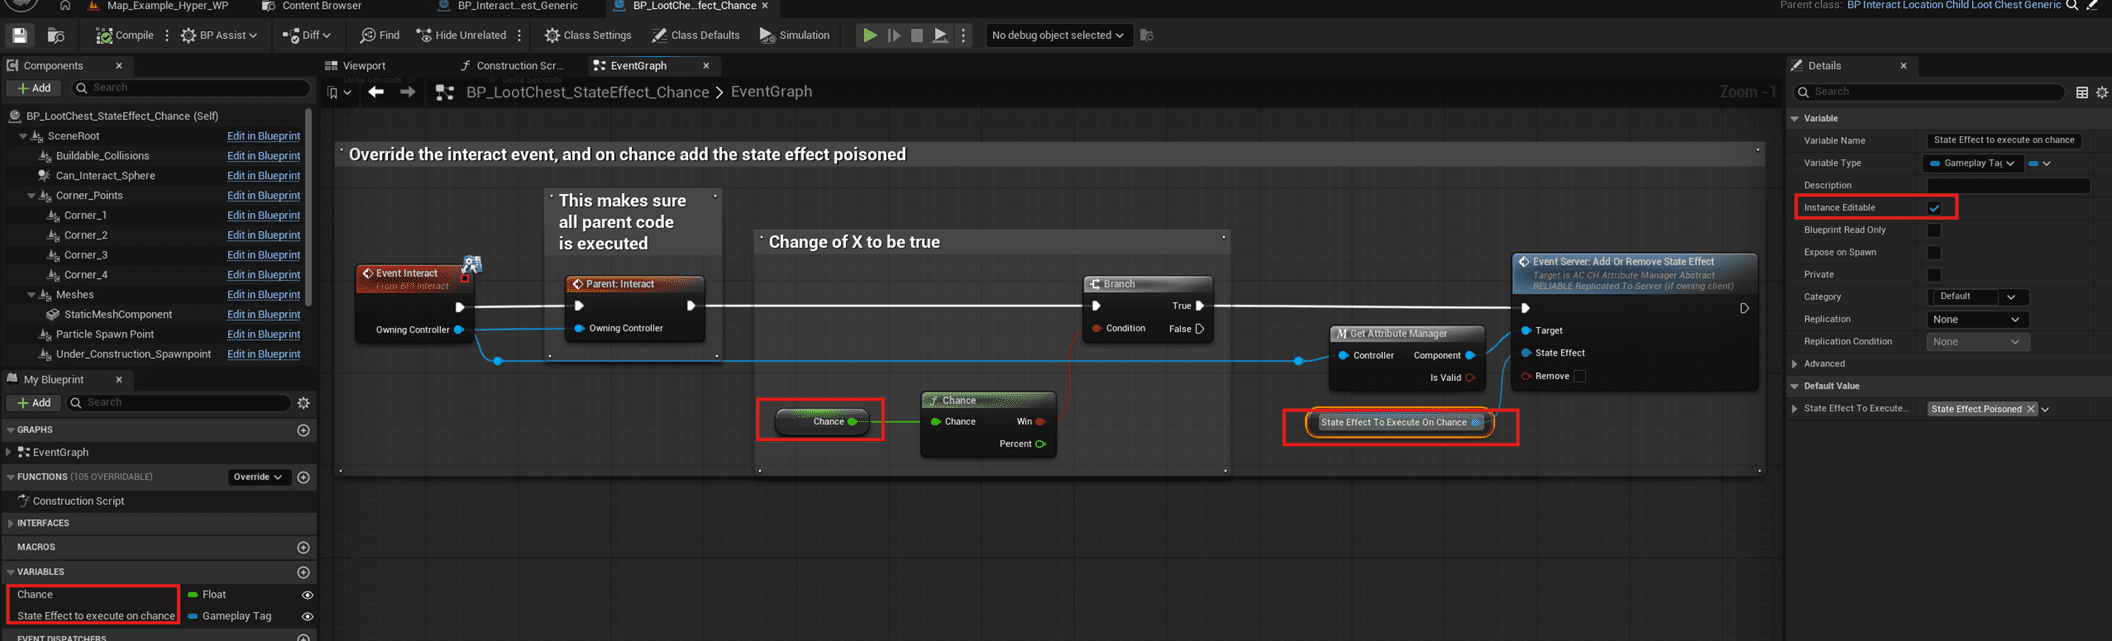Toggle visibility eye for Chance variable
Viewport: 2112px width, 641px height.
(x=307, y=595)
